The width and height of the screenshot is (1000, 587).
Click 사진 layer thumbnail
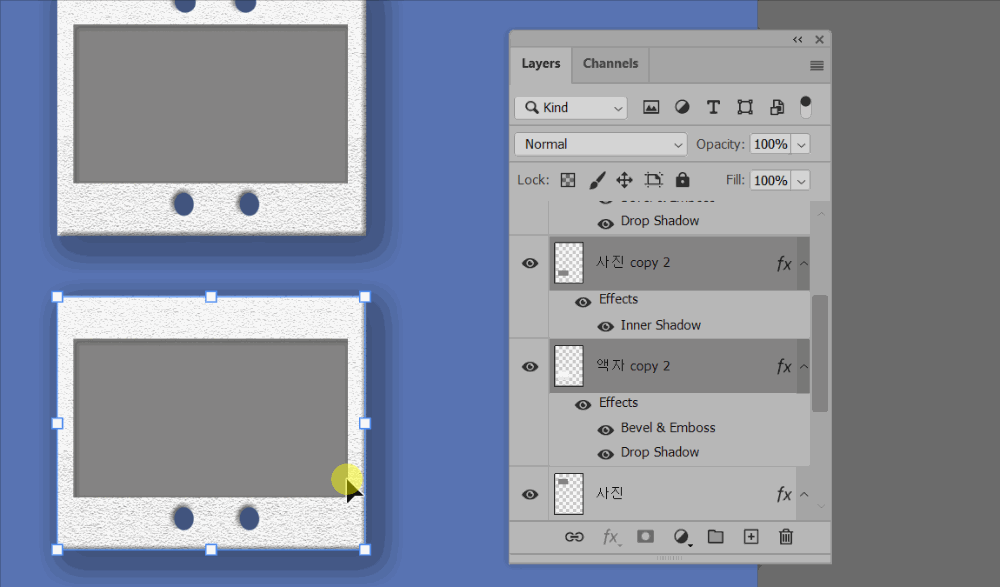568,494
